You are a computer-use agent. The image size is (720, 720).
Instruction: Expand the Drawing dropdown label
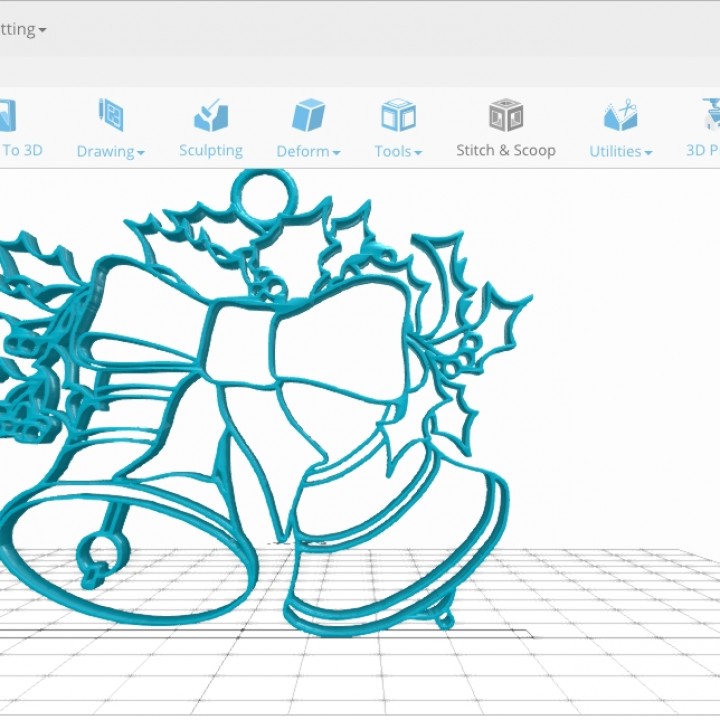click(110, 151)
